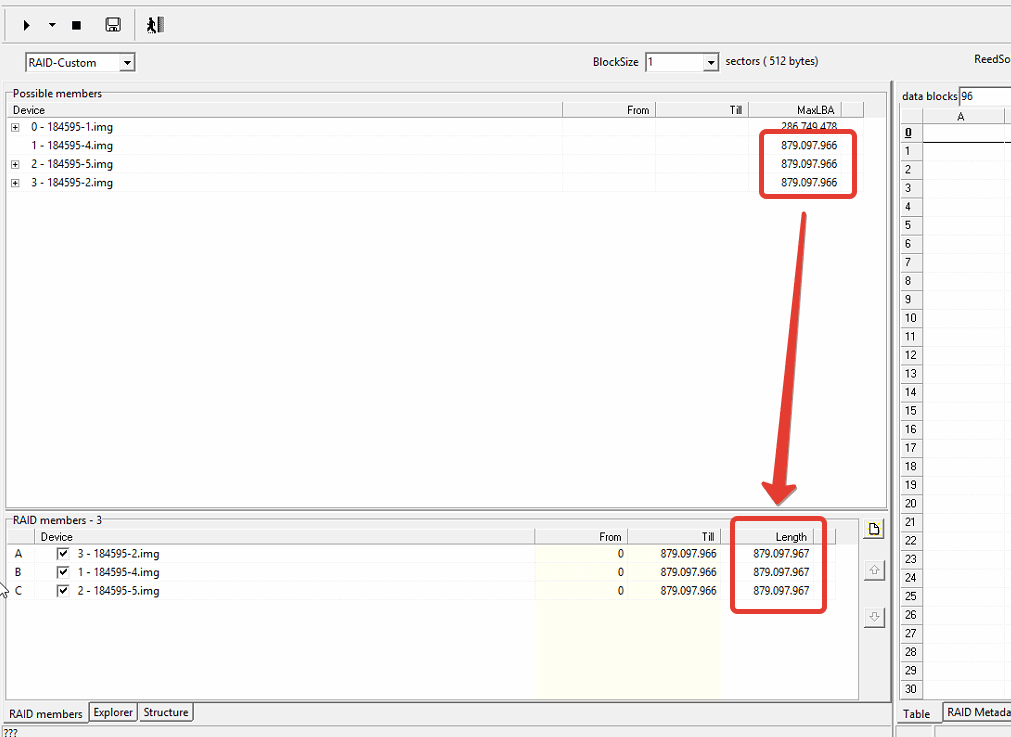Image resolution: width=1011 pixels, height=737 pixels.
Task: Click the Device column header in Possible members
Action: 284,110
